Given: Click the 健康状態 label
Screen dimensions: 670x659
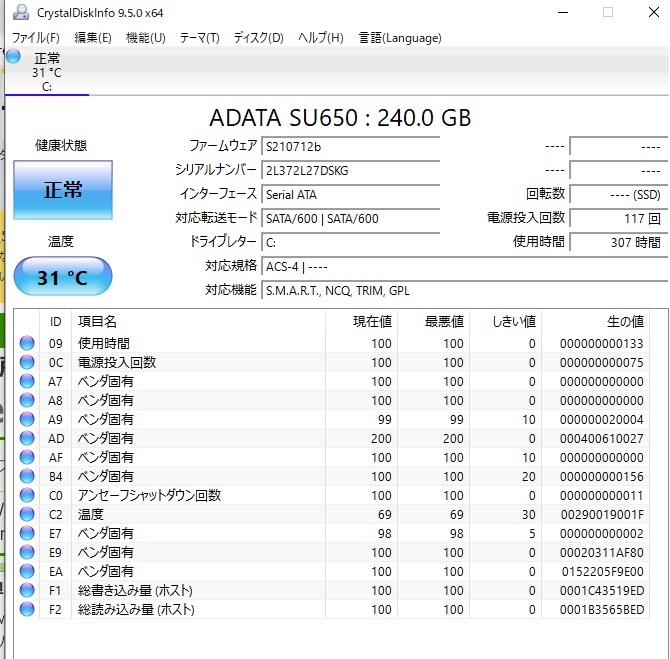Looking at the screenshot, I should [61, 145].
